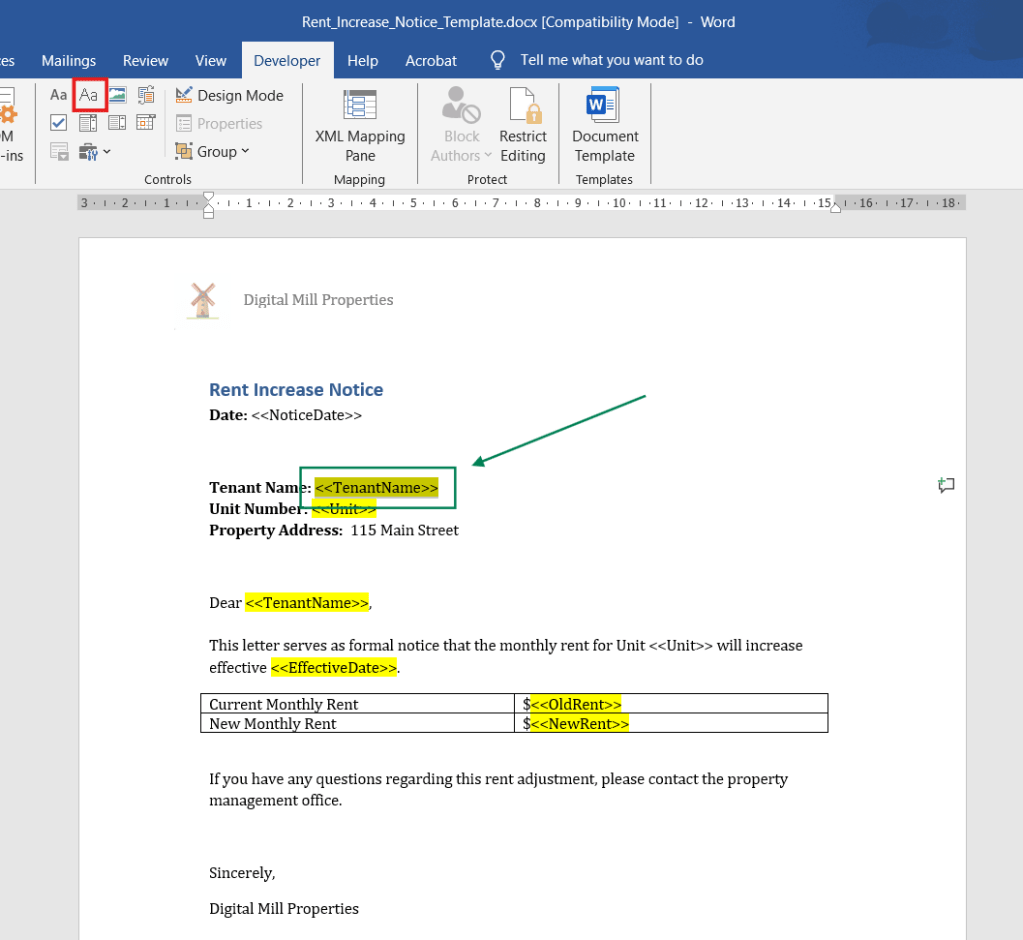Insert Picture Content Control
The width and height of the screenshot is (1023, 940).
pos(117,95)
